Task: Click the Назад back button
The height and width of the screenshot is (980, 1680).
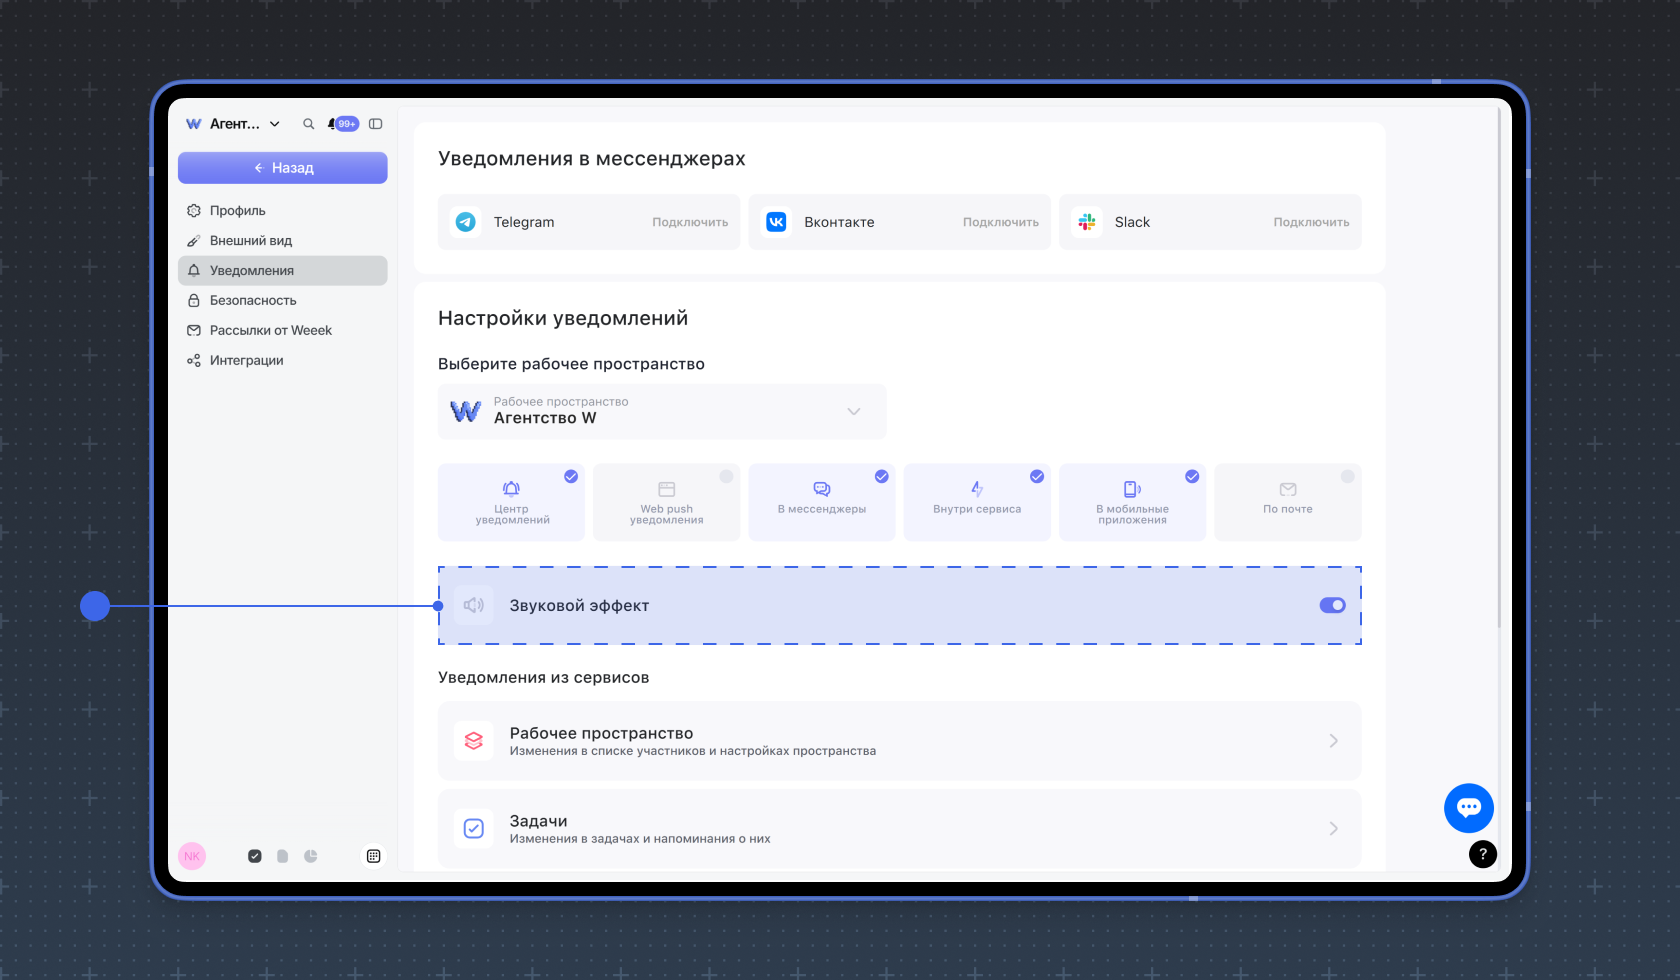Action: click(282, 168)
